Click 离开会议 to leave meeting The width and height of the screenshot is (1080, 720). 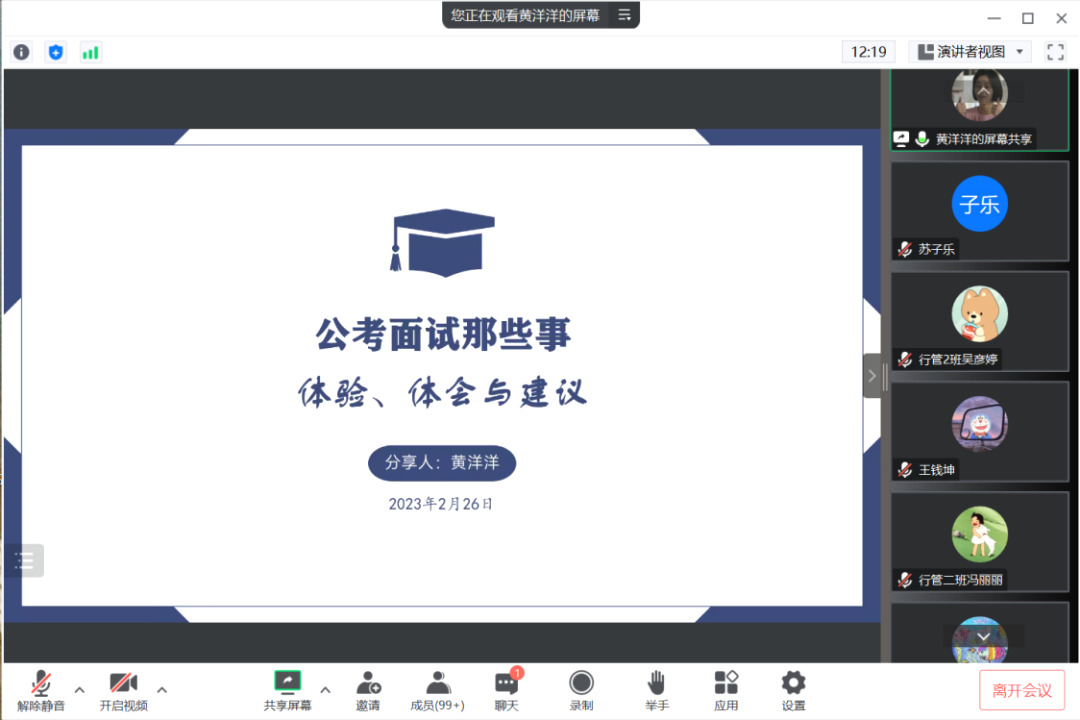click(x=1021, y=690)
